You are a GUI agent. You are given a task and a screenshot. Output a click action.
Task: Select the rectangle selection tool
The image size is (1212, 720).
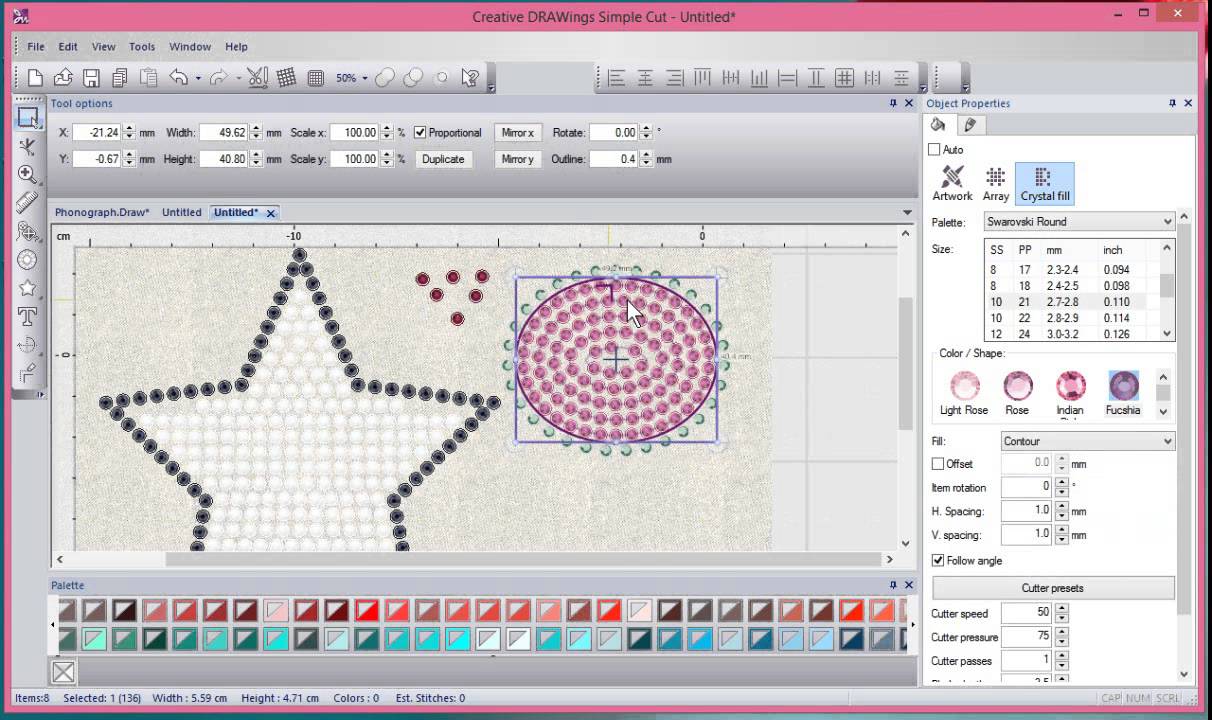pos(27,117)
